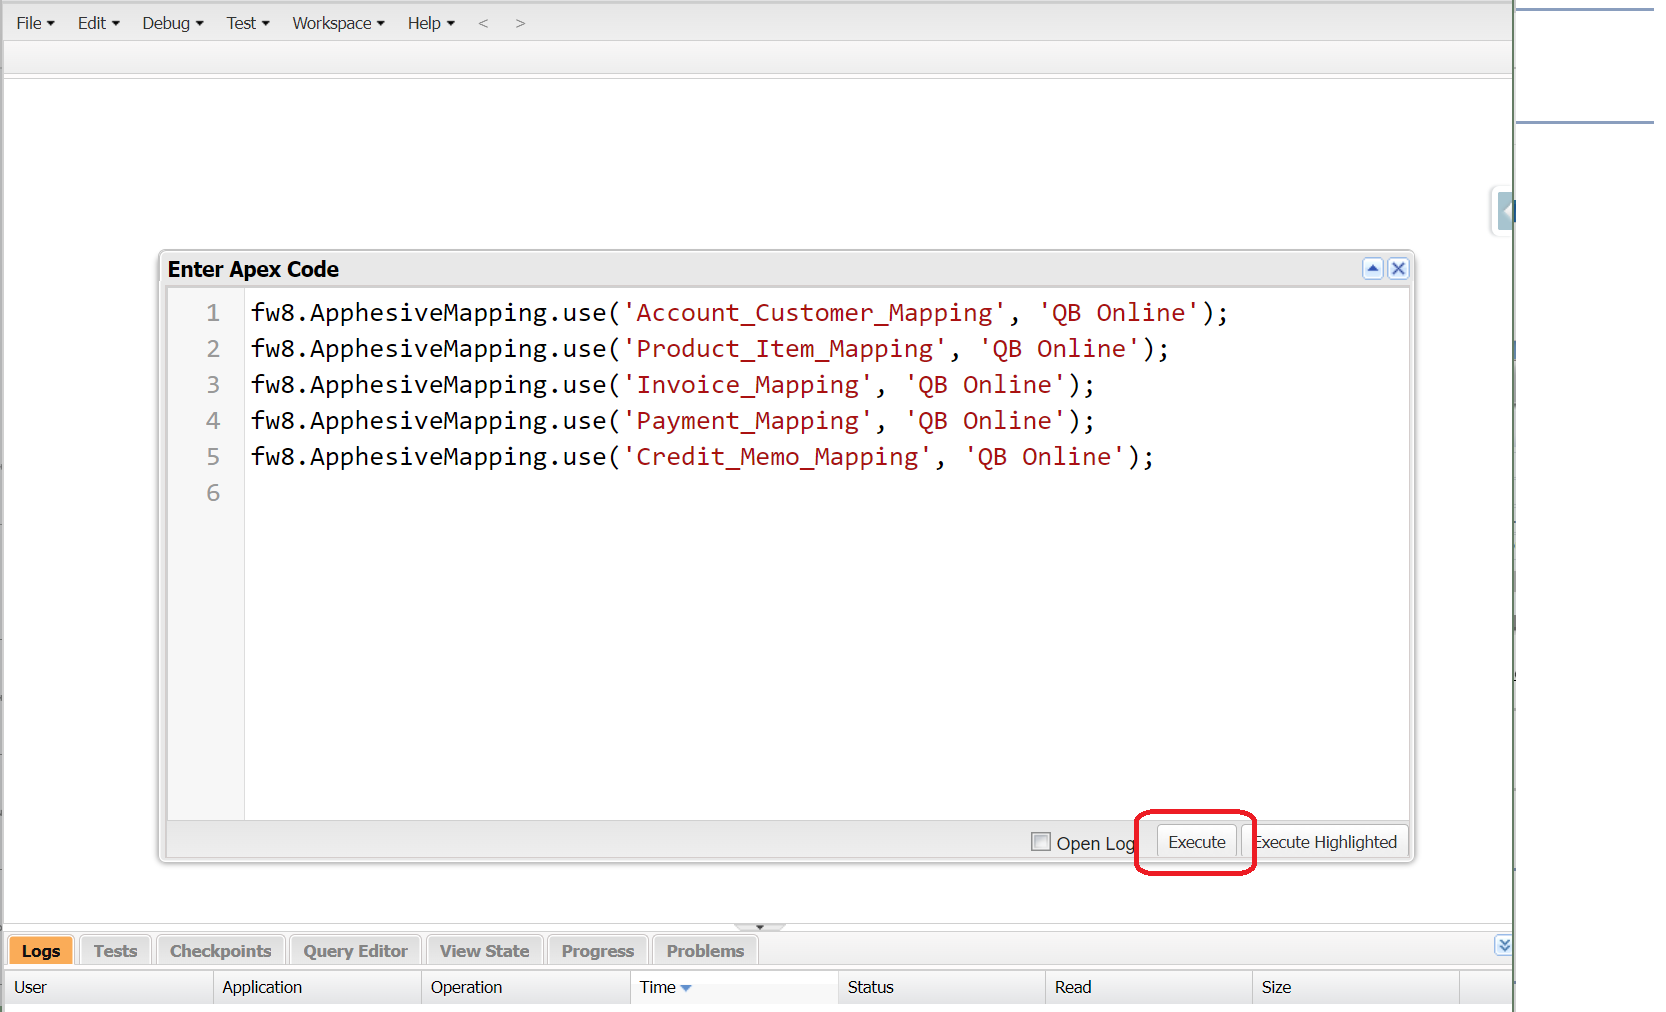
Task: Click the previous tab arrow in menu bar
Action: pos(483,23)
